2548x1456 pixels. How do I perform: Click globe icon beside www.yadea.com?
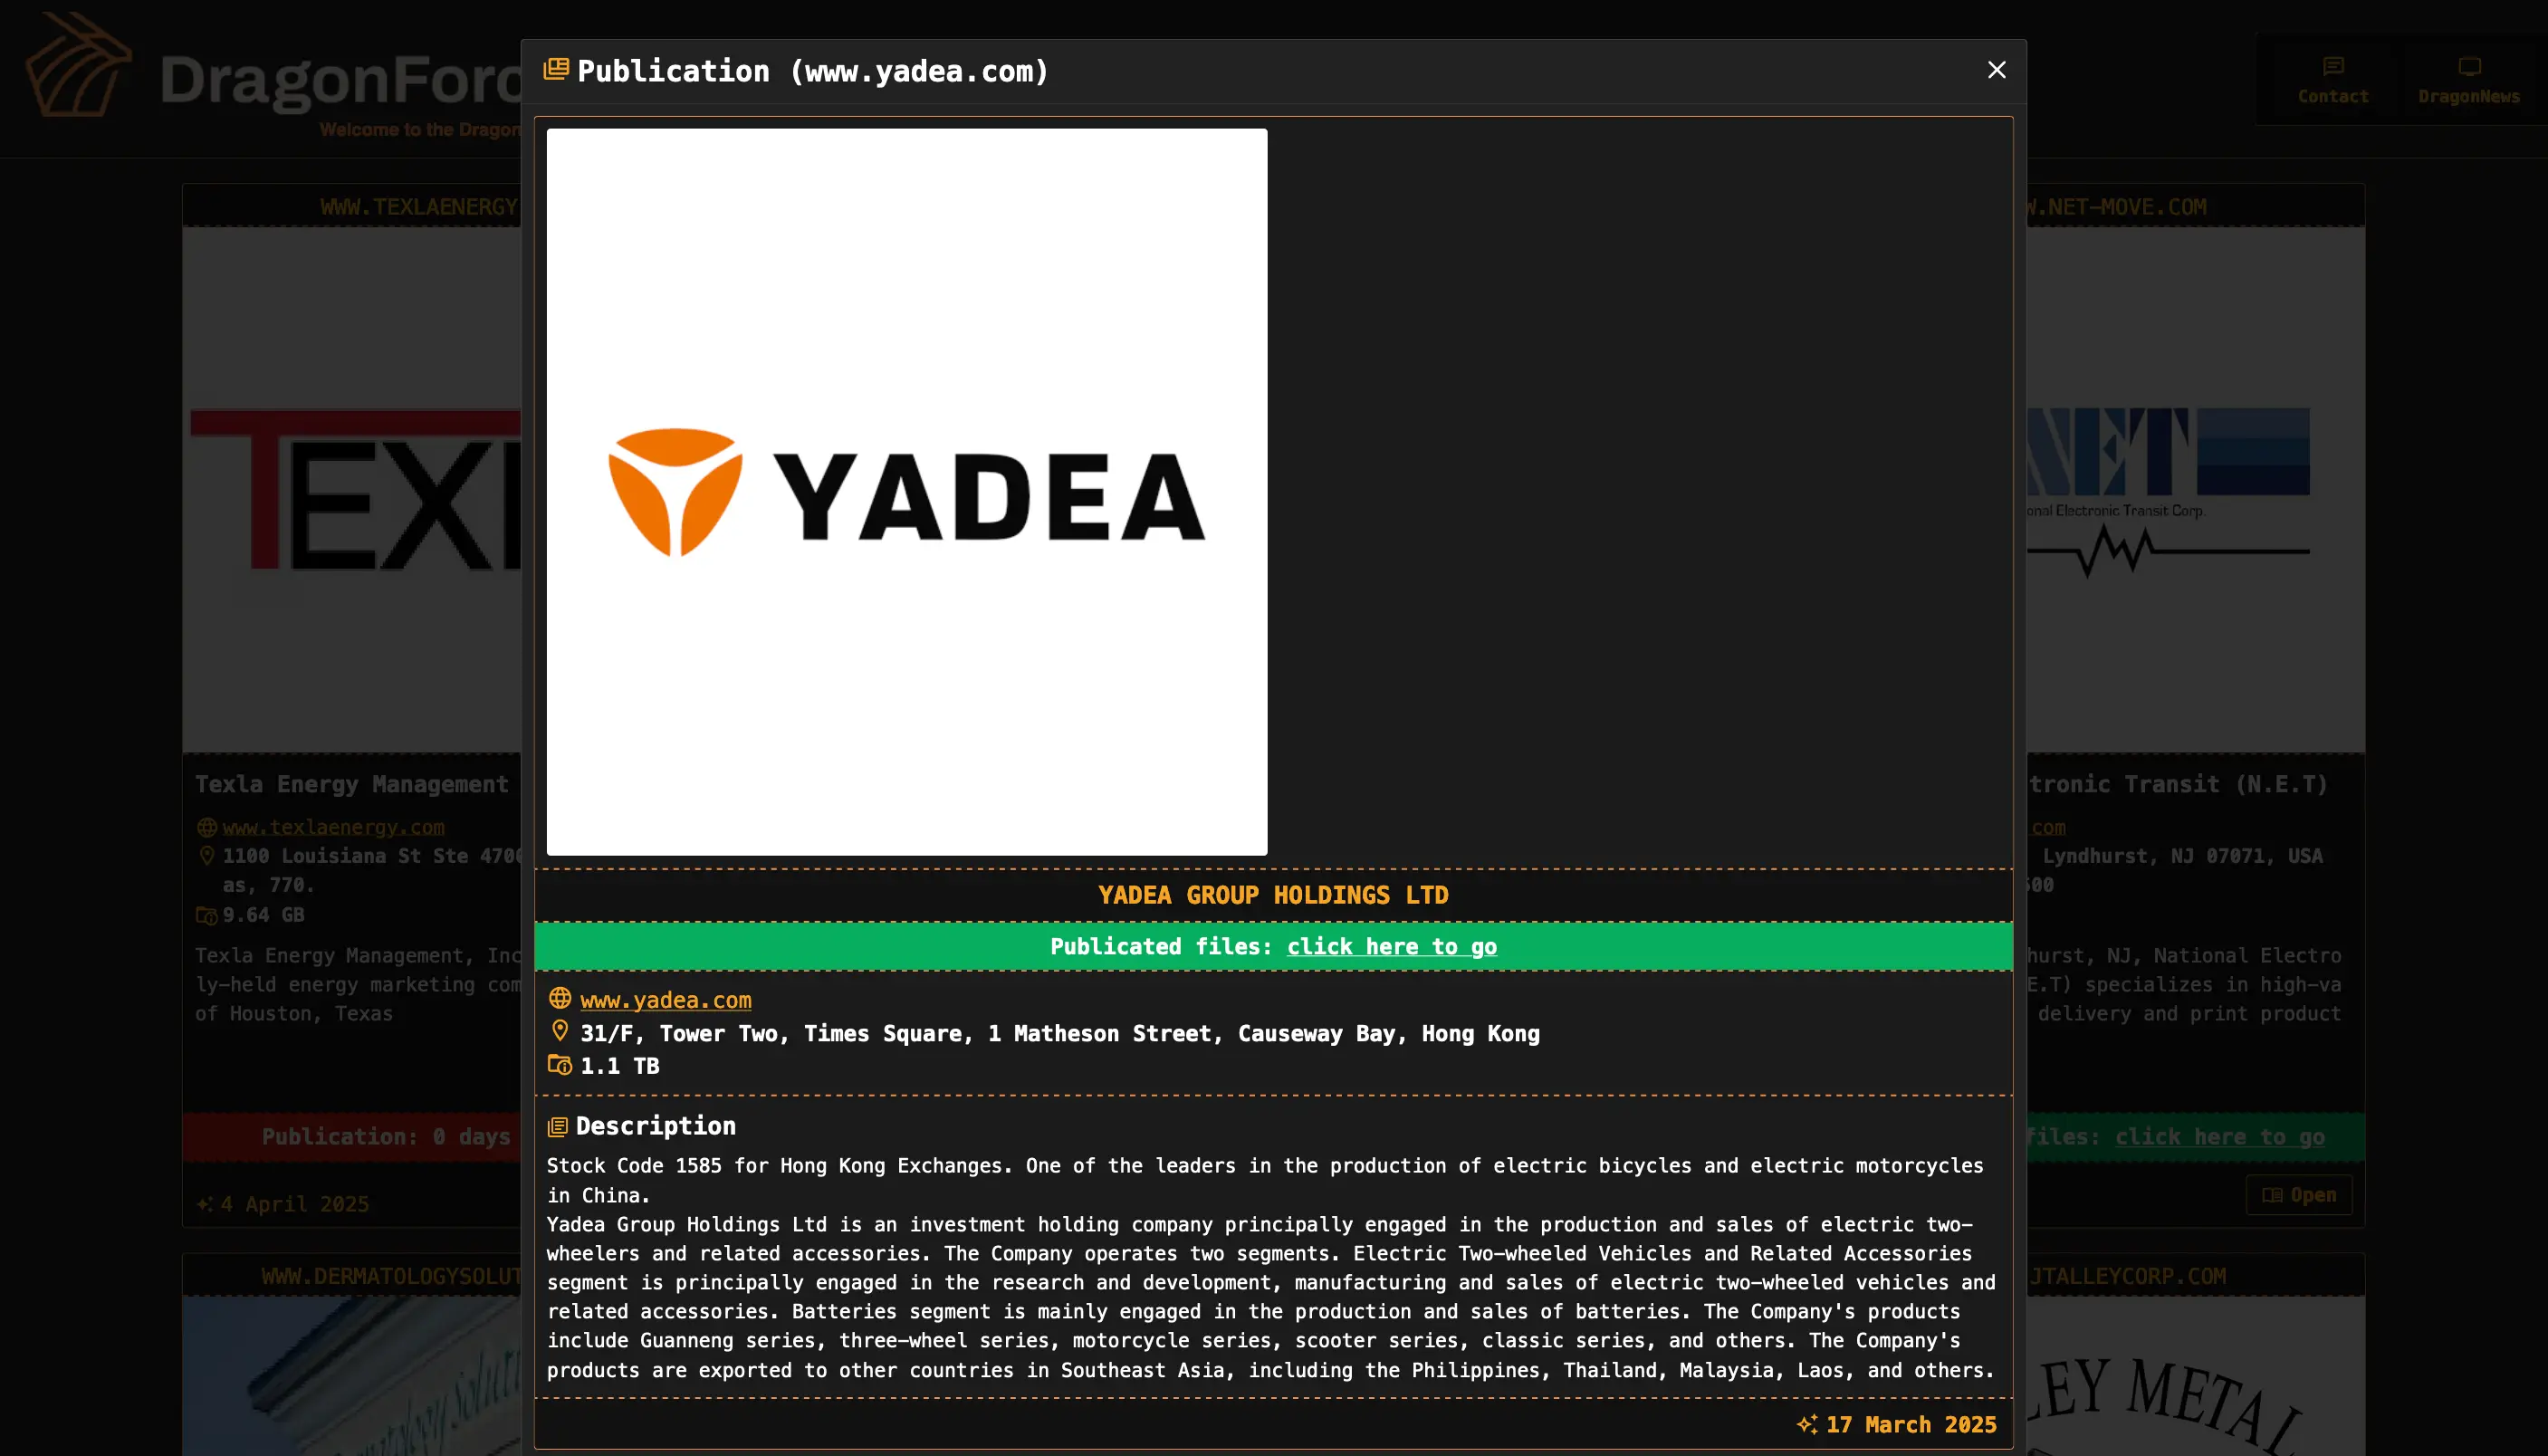point(560,998)
